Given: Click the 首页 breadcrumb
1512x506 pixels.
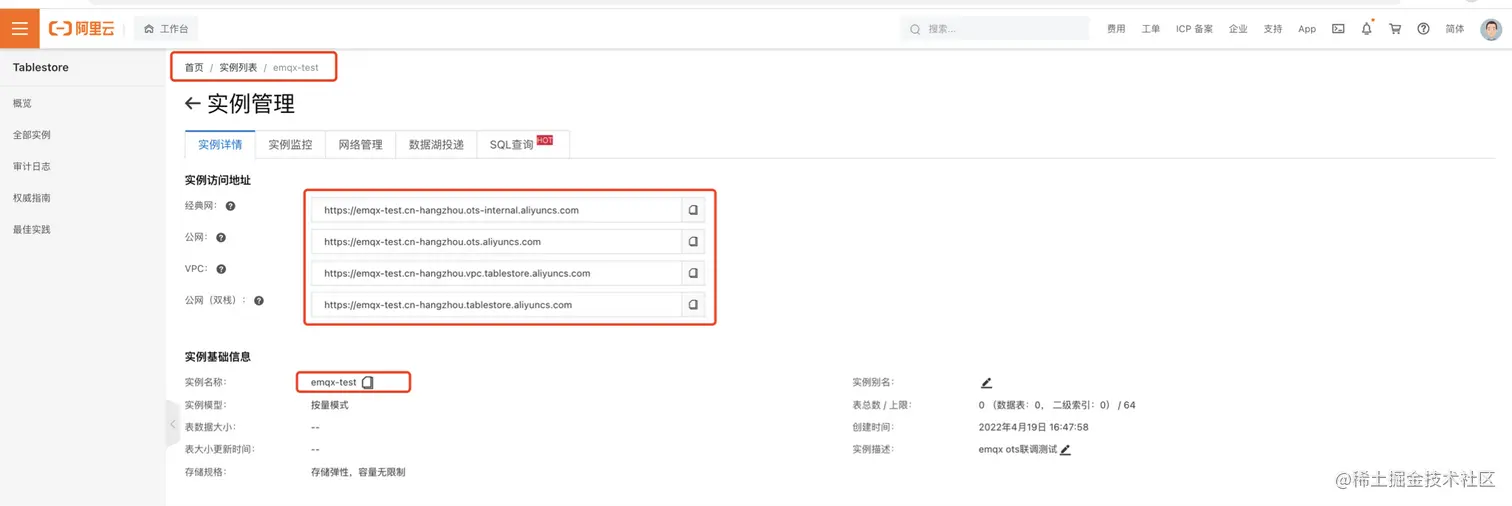Looking at the screenshot, I should coord(194,67).
